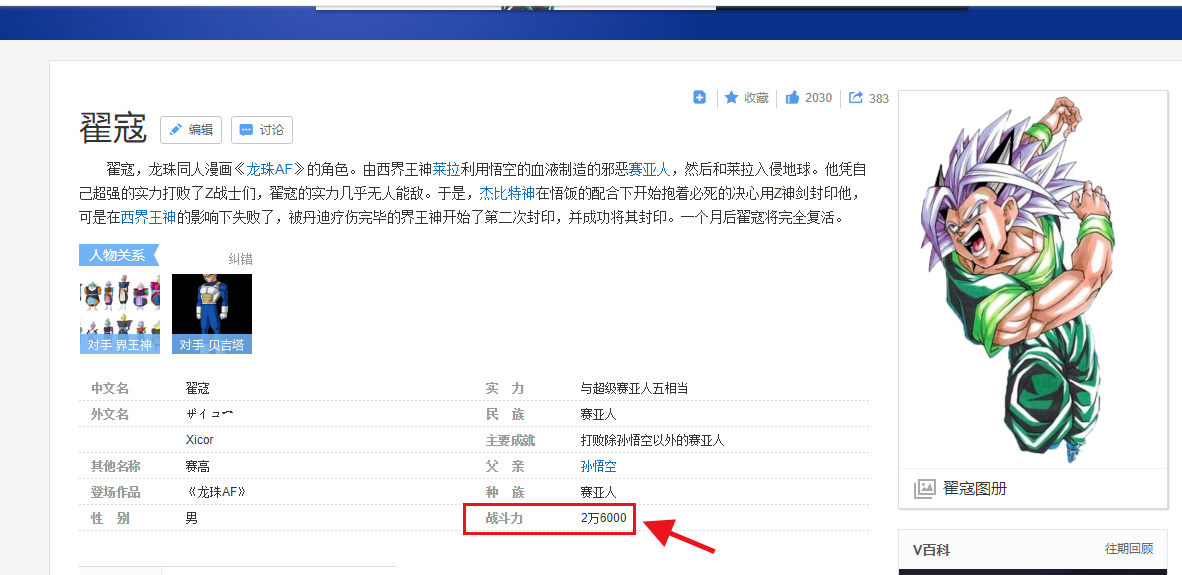The width and height of the screenshot is (1182, 575).
Task: Click the Xicor foreign name text
Action: [200, 440]
